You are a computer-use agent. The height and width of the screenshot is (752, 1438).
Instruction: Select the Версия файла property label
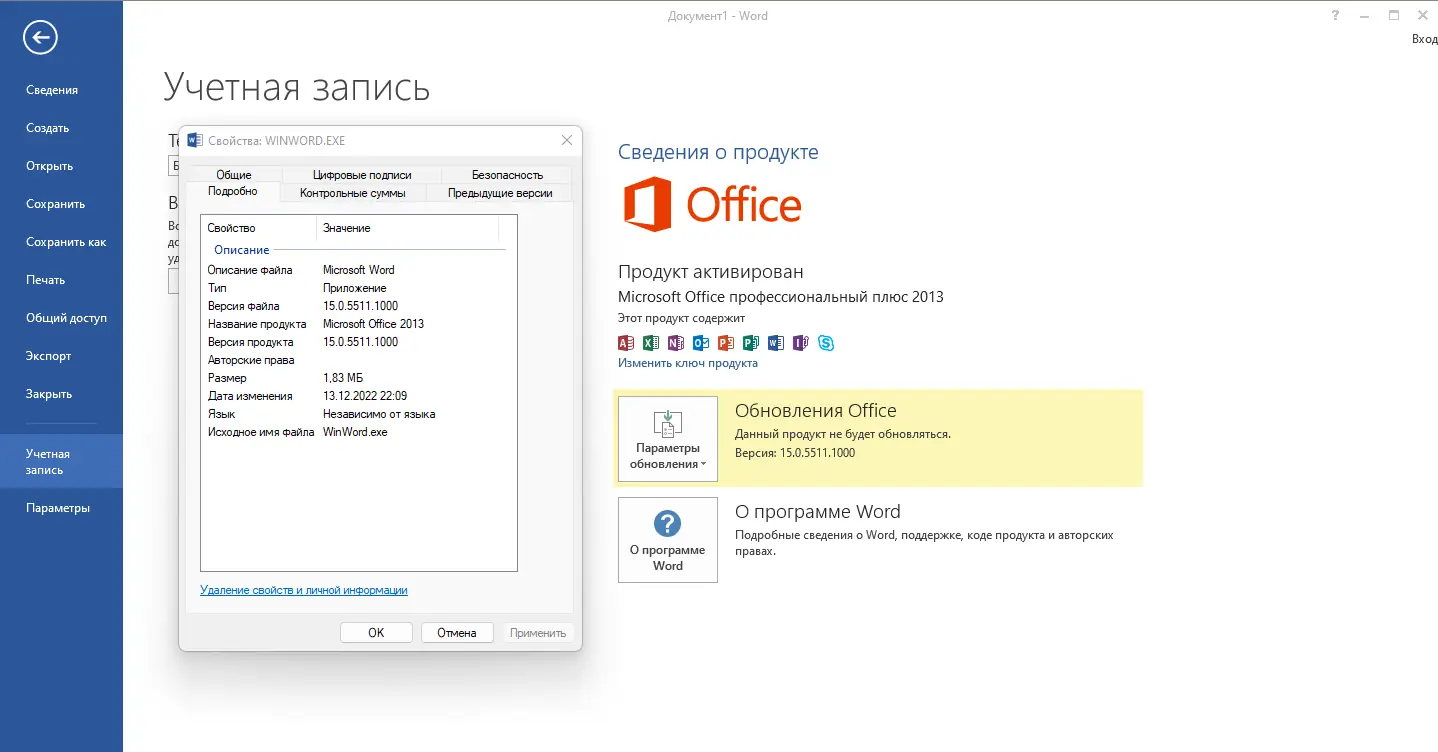coord(244,306)
